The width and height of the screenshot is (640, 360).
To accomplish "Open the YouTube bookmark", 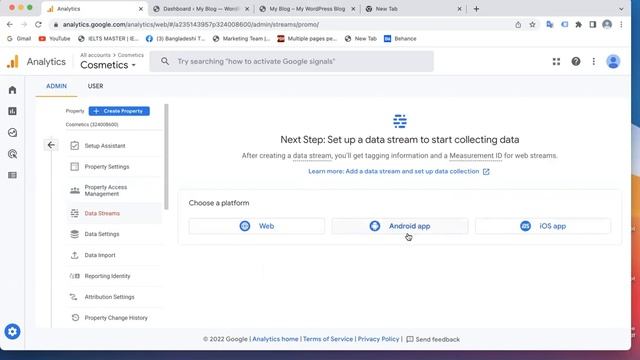I will point(54,39).
